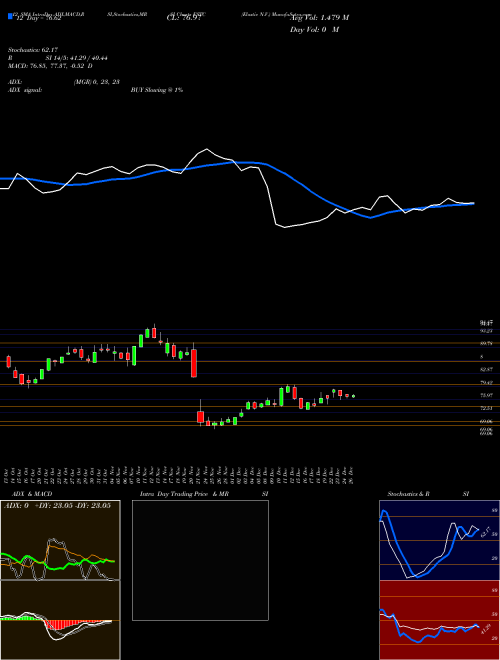The height and width of the screenshot is (660, 500).
Task: Select the "BUY Slowing @ 1%" signal text
Action: pos(157,90)
